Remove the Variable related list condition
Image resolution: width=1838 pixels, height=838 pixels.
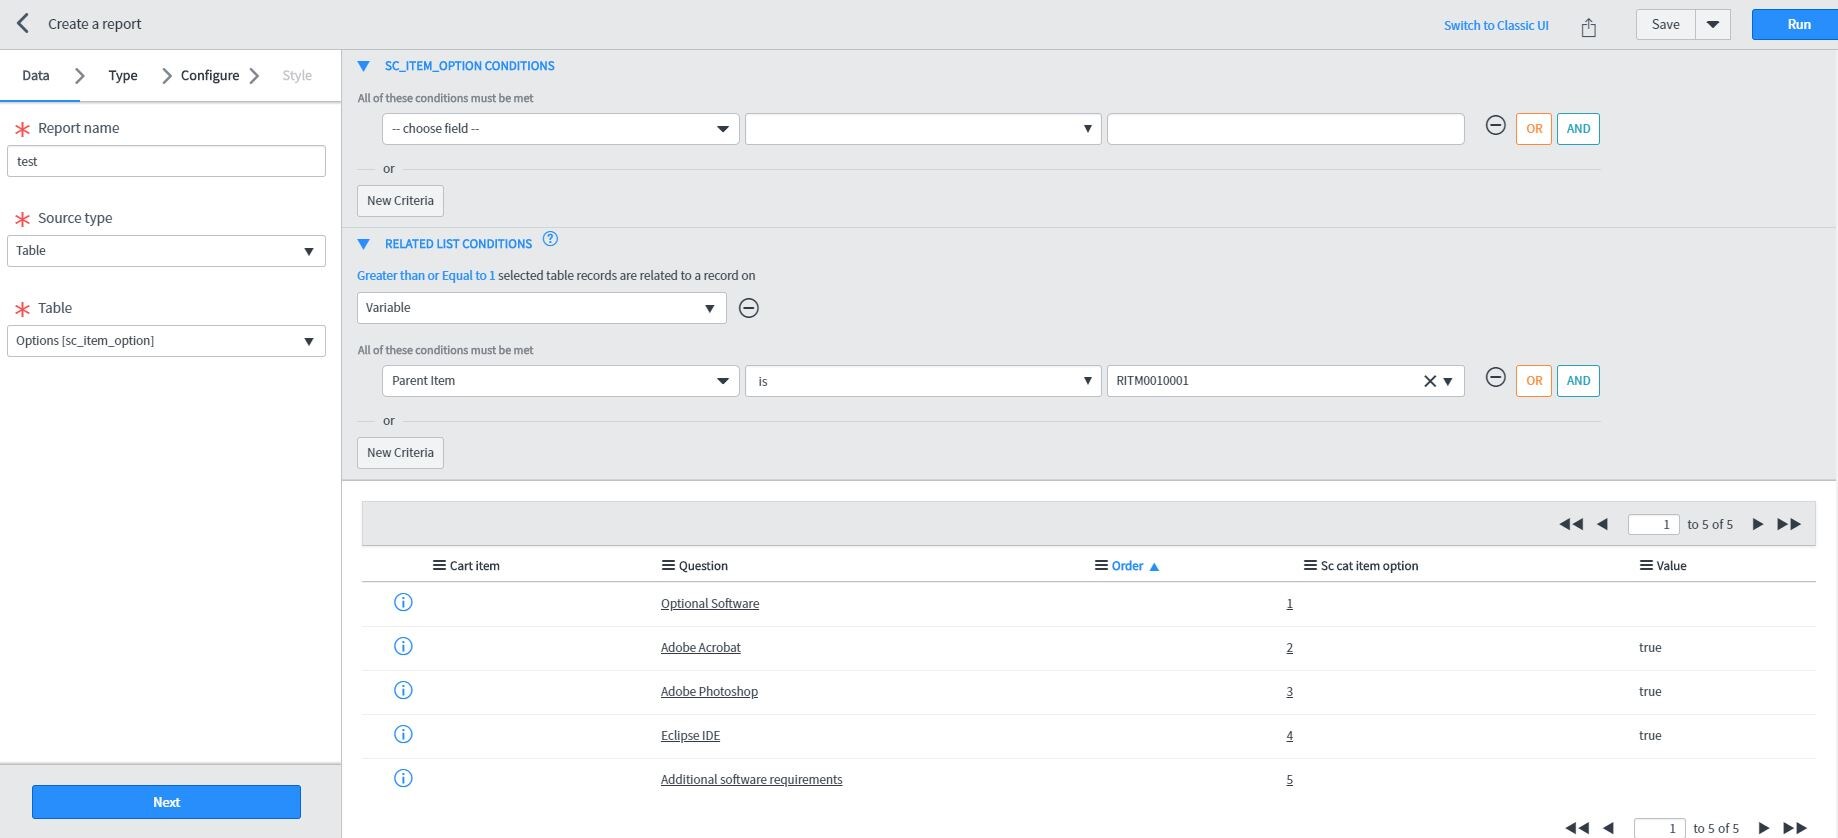coord(748,308)
